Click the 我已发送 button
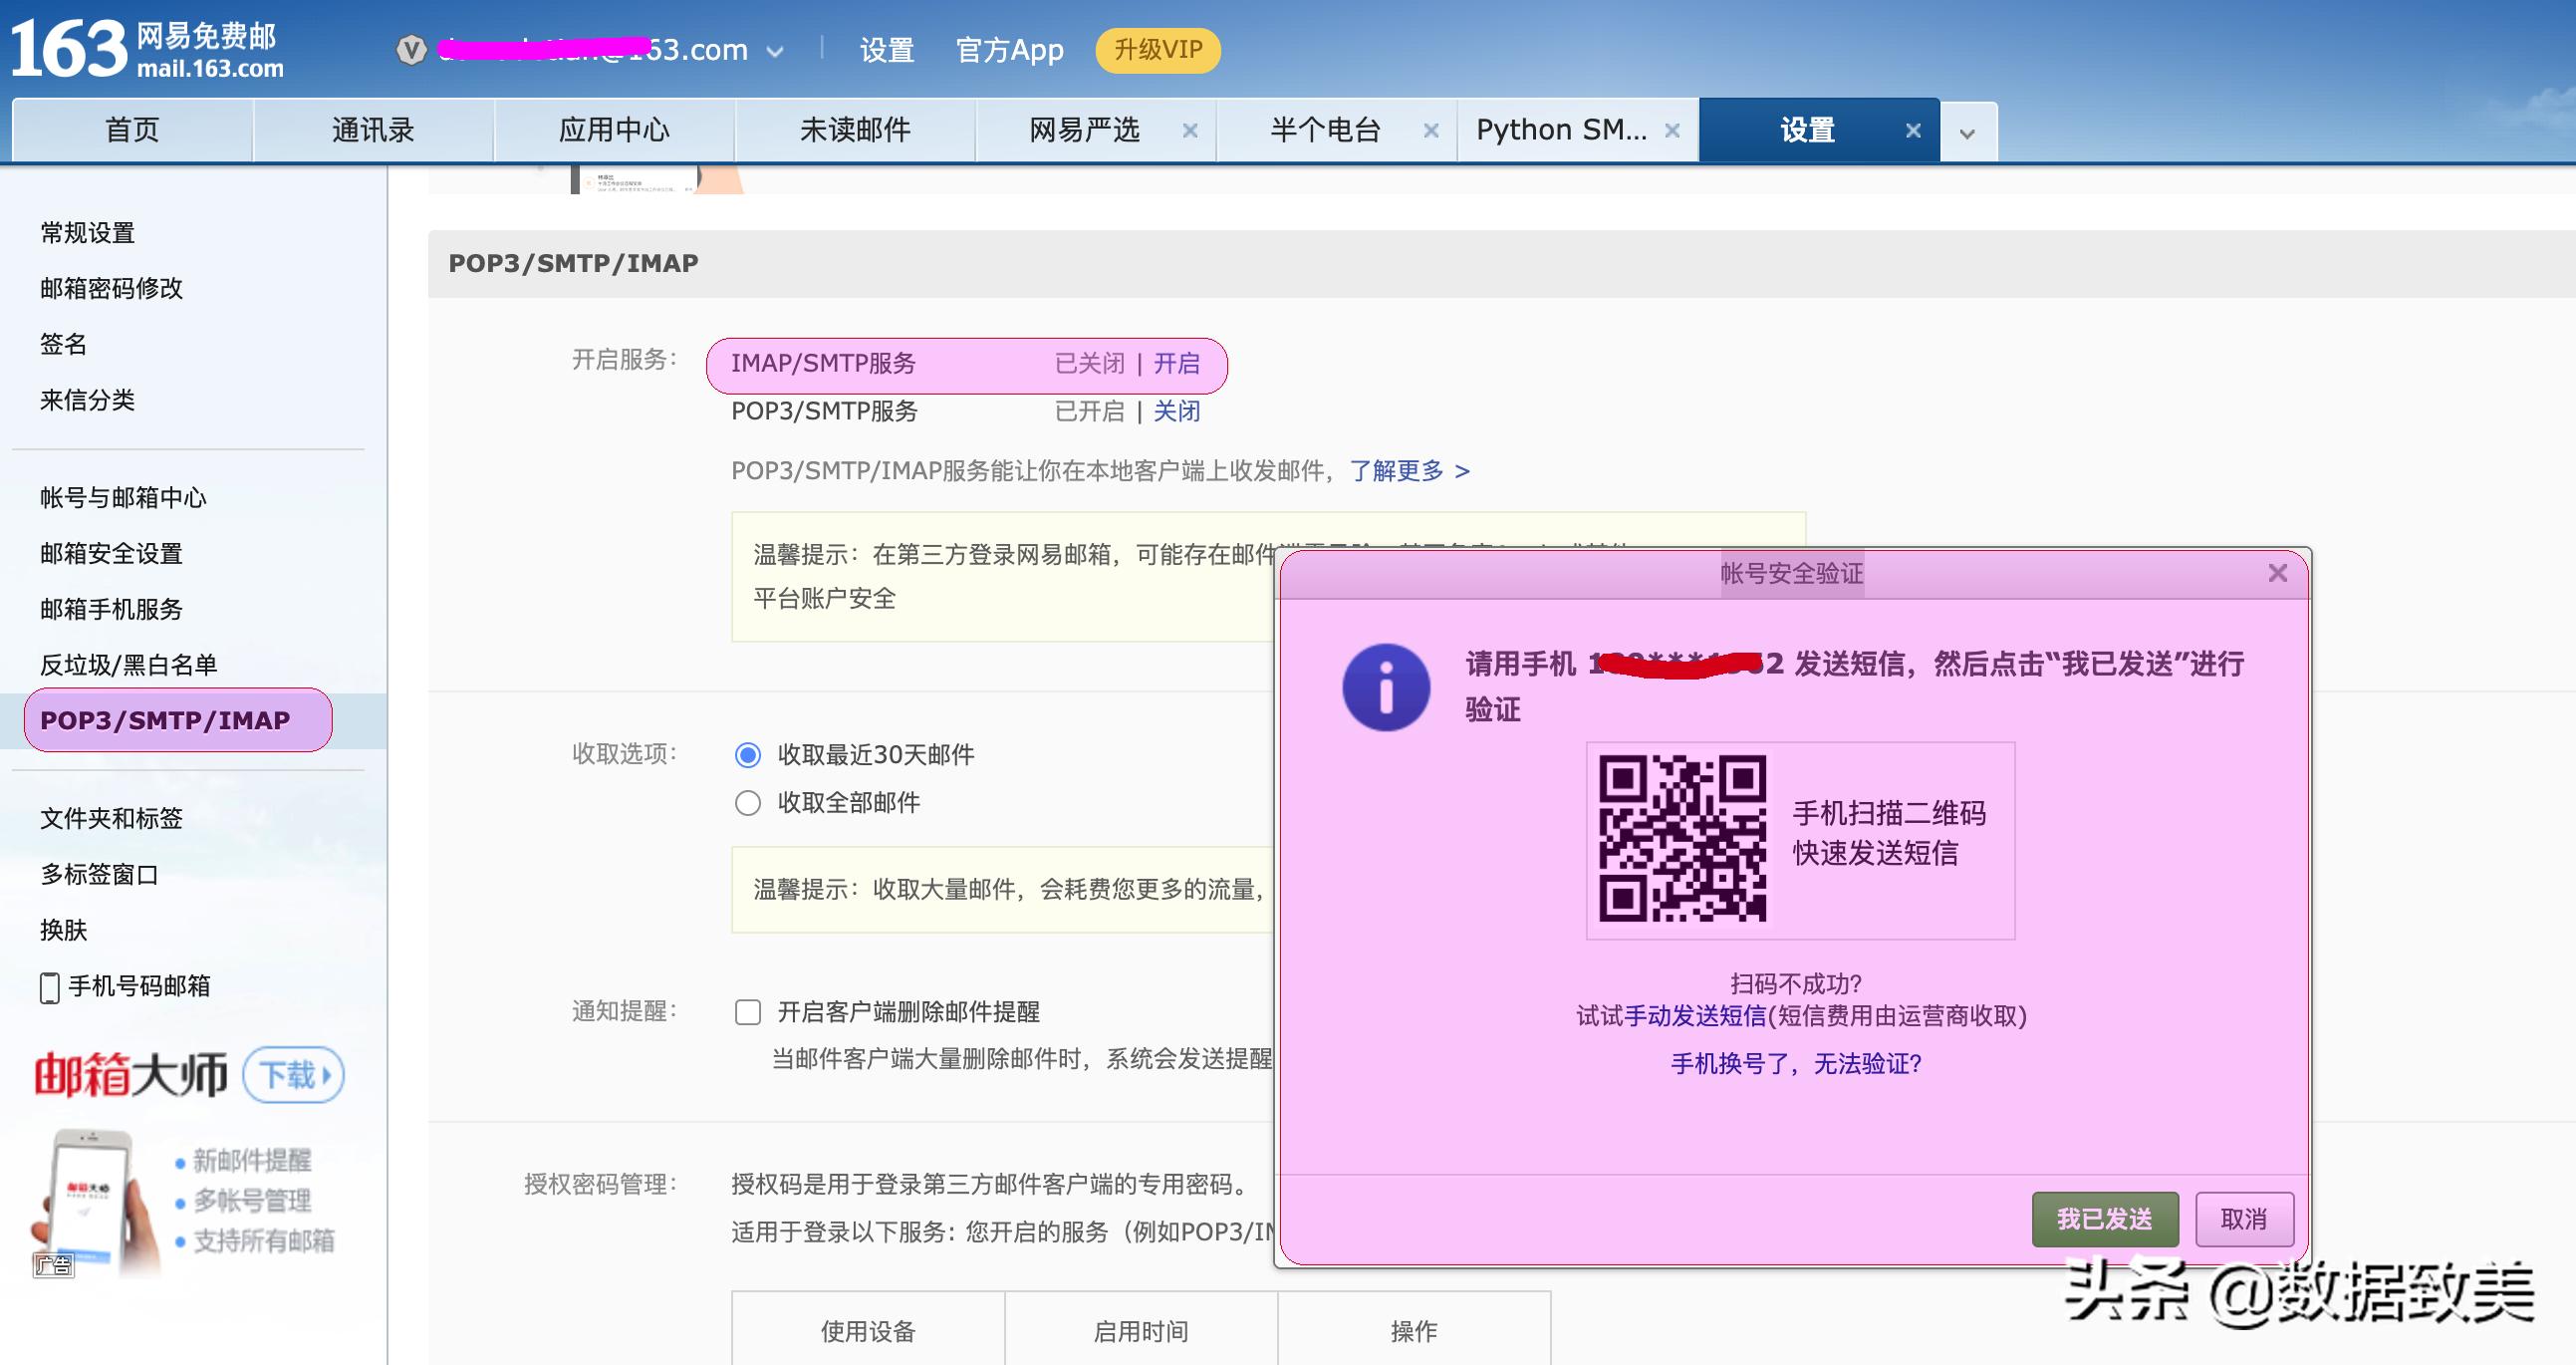The width and height of the screenshot is (2576, 1365). tap(2105, 1219)
